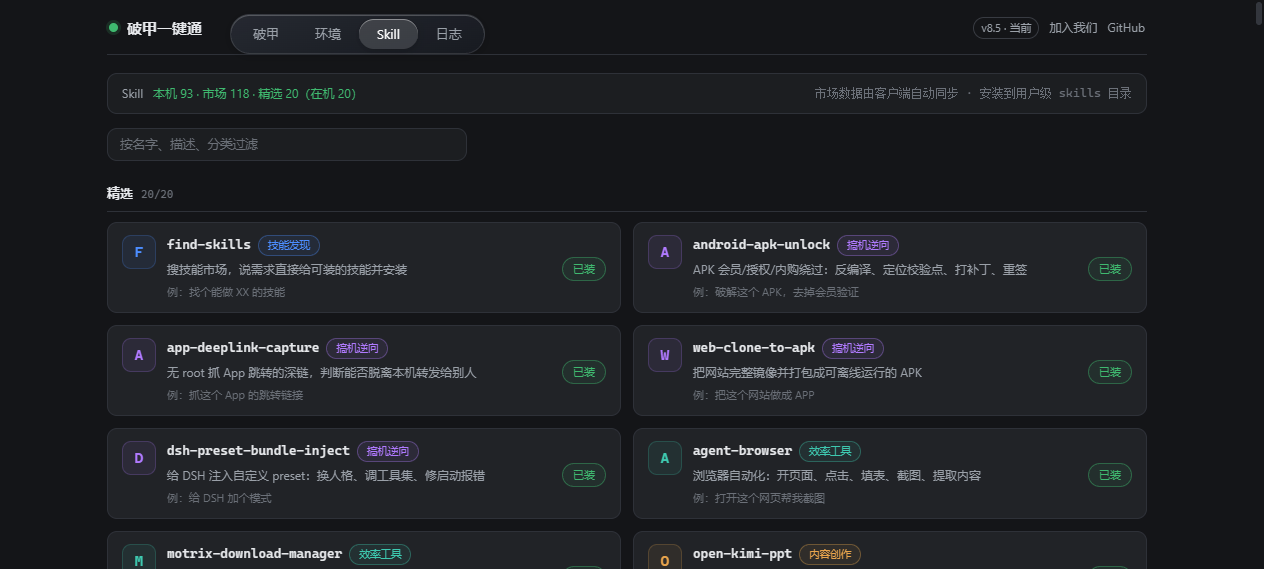Click the 已装 button for find-skills
The width and height of the screenshot is (1264, 569).
584,269
